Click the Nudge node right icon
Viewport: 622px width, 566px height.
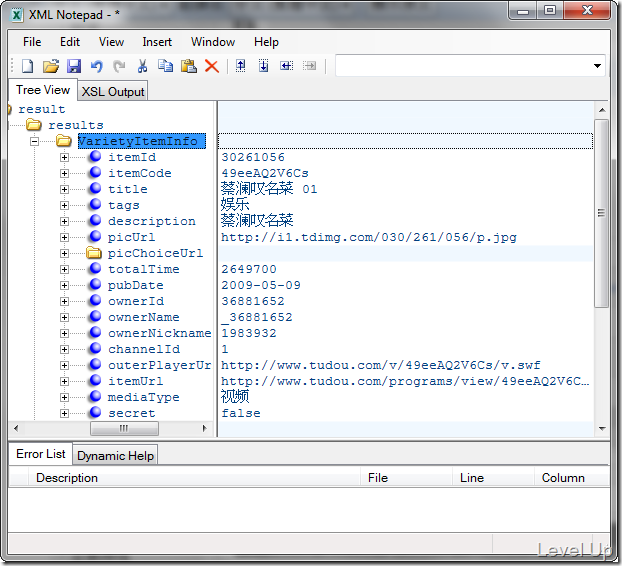(x=309, y=66)
